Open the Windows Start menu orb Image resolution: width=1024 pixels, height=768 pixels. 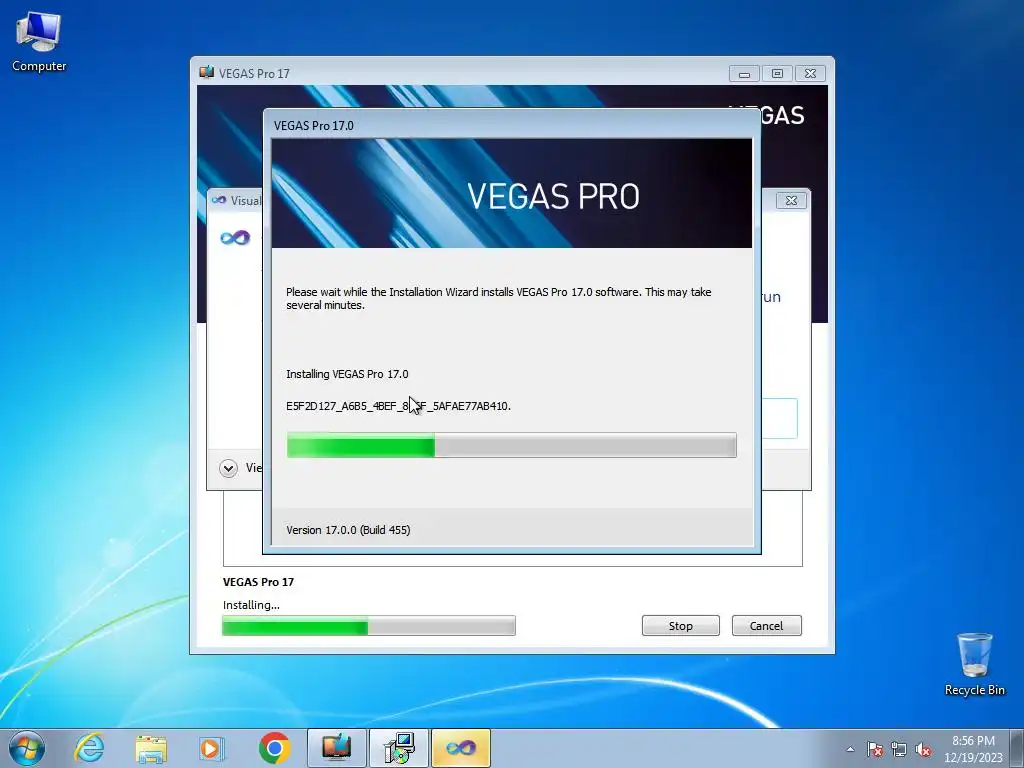[x=27, y=748]
